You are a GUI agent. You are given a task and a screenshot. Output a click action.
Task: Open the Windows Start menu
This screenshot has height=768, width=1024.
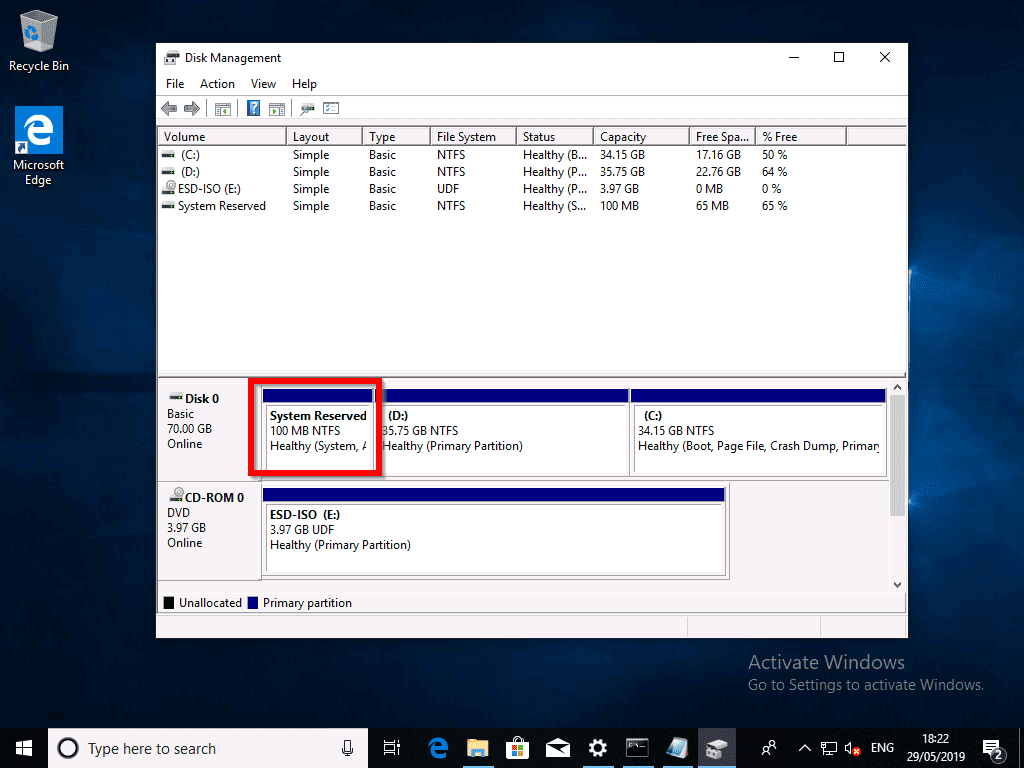[x=24, y=748]
